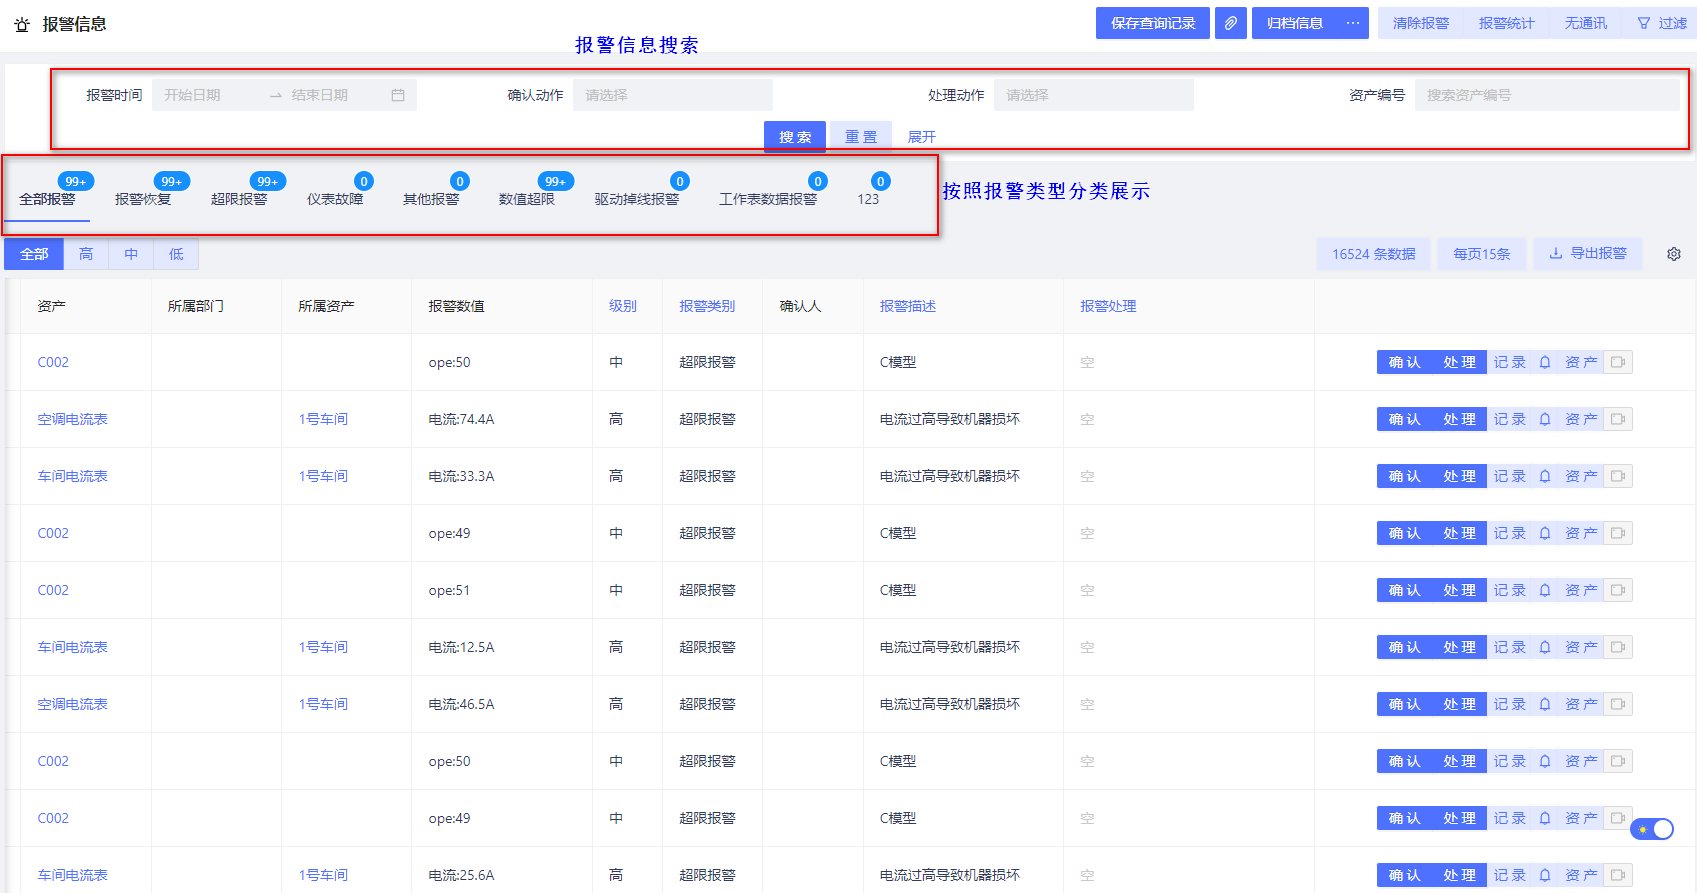Open the 处理动作 dropdown

1093,95
